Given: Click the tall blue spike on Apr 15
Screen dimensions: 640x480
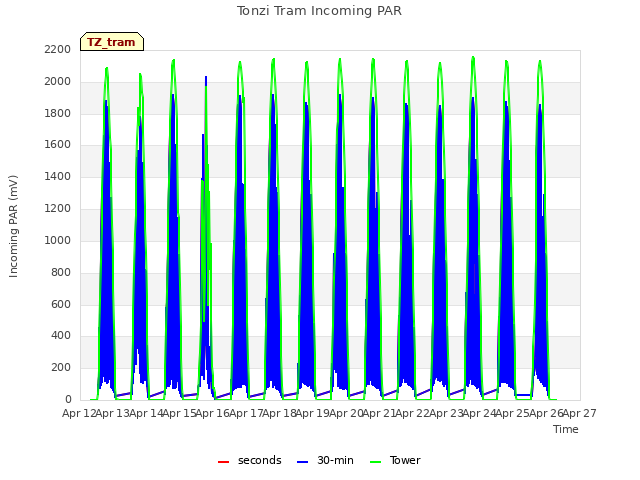Looking at the screenshot, I should [x=206, y=81].
